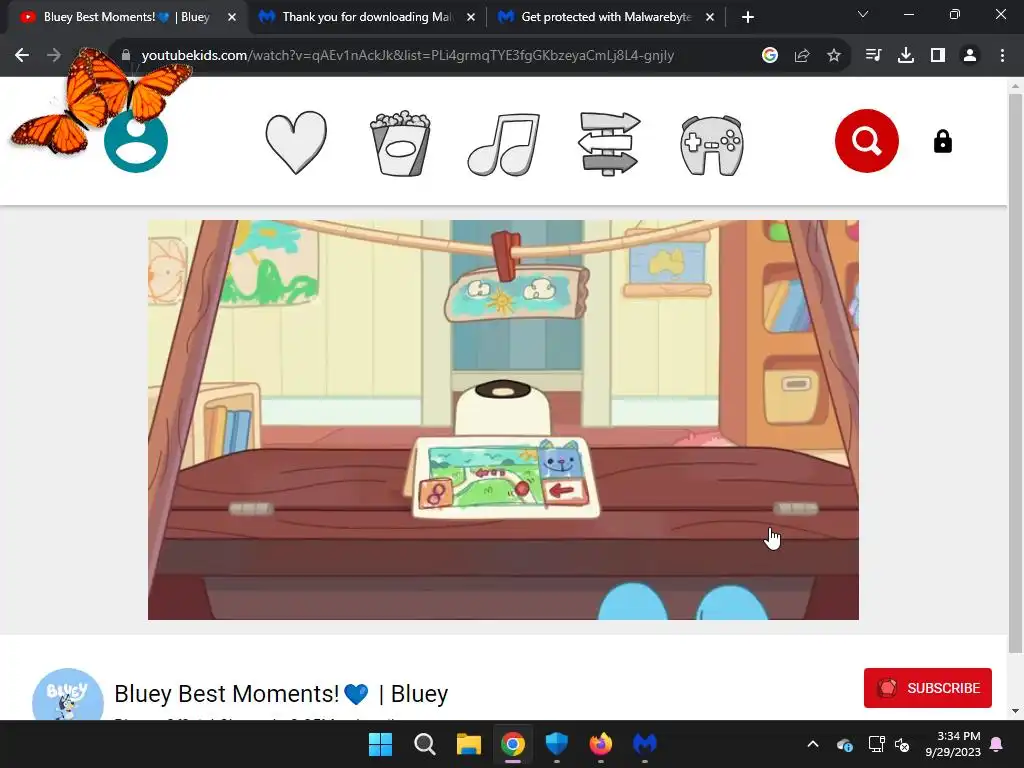Click the muted volume tray icon
1024x768 pixels.
[x=902, y=744]
